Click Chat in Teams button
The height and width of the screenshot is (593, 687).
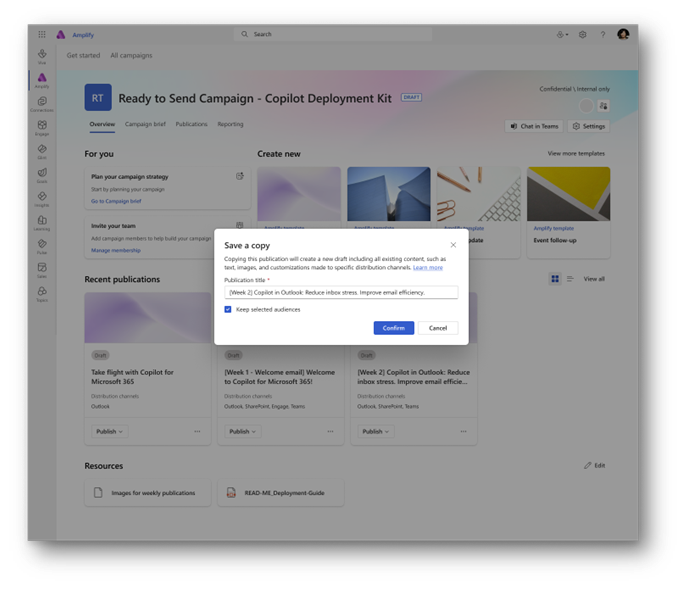[534, 126]
